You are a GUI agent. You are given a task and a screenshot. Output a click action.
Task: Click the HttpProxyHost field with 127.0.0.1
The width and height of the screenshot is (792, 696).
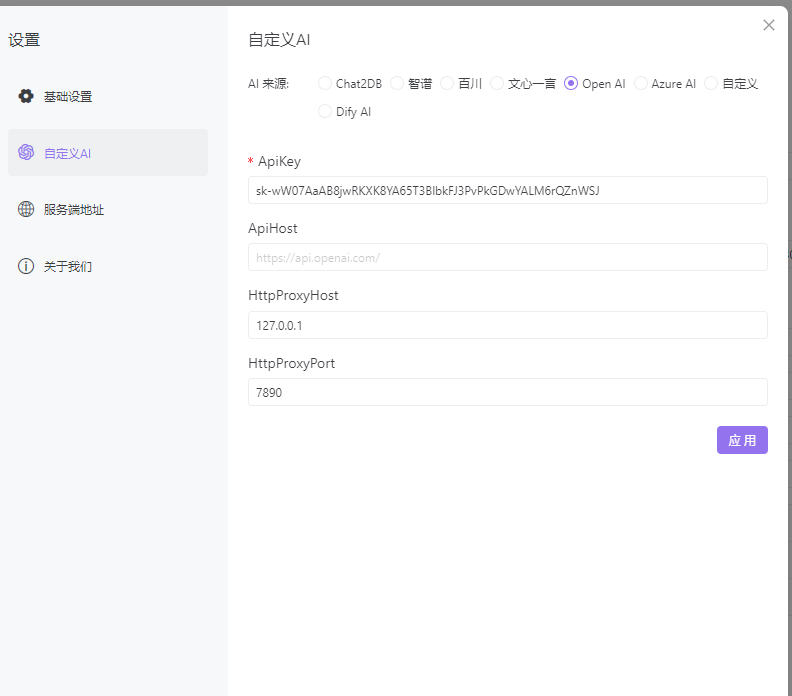tap(508, 325)
